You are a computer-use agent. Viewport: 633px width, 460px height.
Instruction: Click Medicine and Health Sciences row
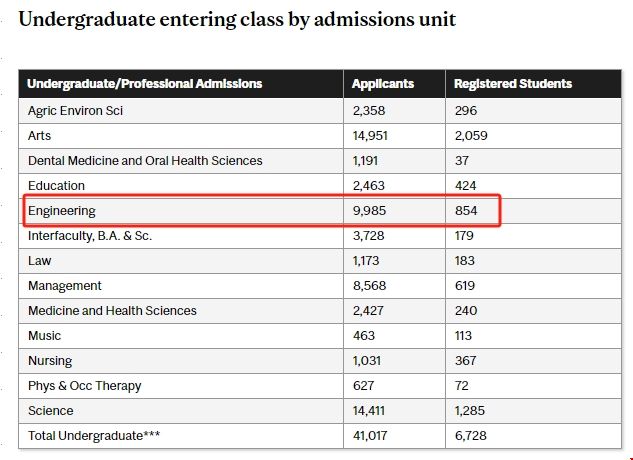coord(112,311)
